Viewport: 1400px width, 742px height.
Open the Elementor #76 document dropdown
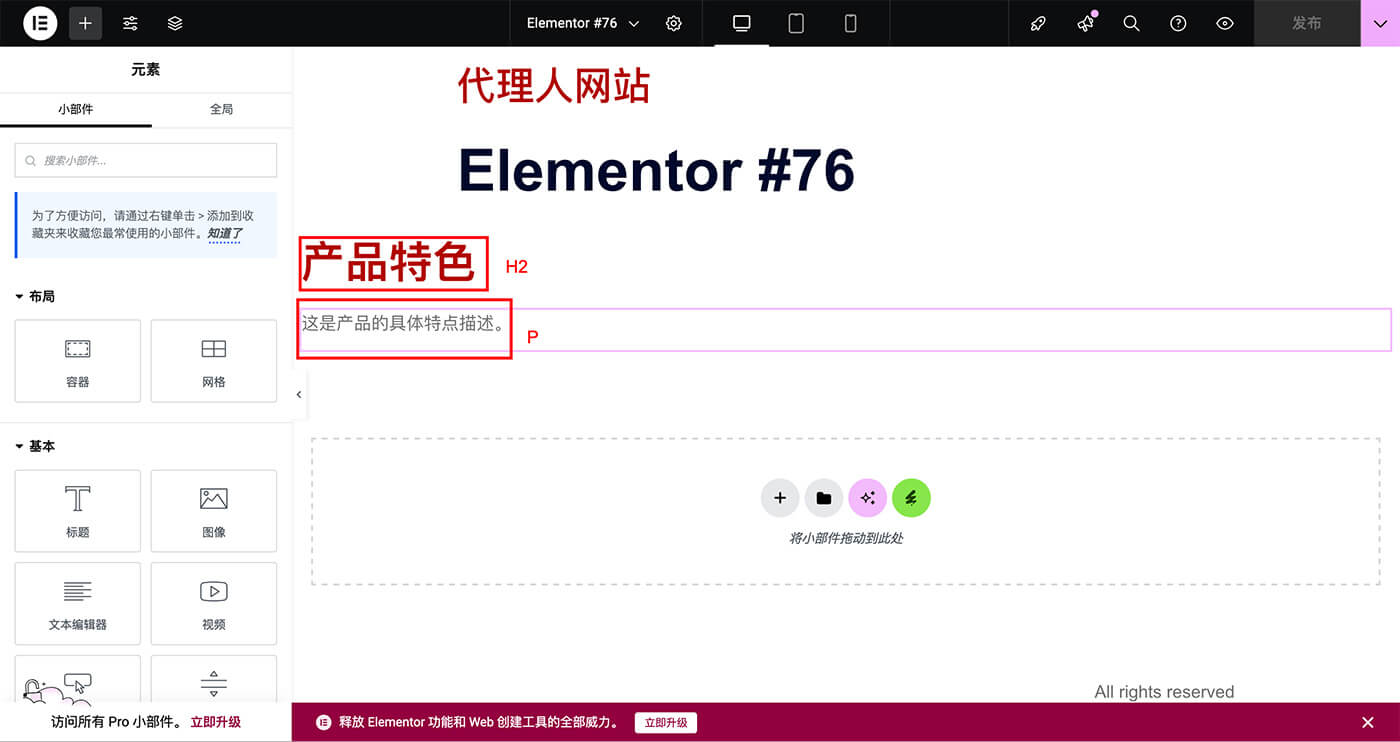(583, 23)
